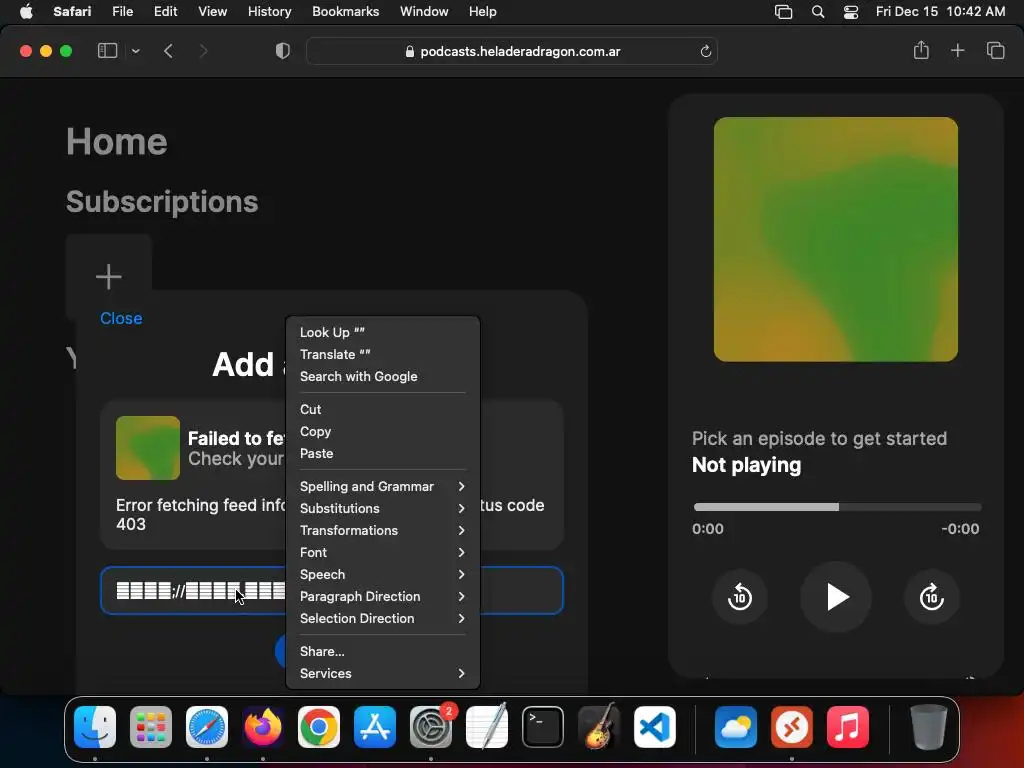This screenshot has width=1024, height=768.
Task: Click Safari's sidebar toggle icon
Action: (x=107, y=51)
